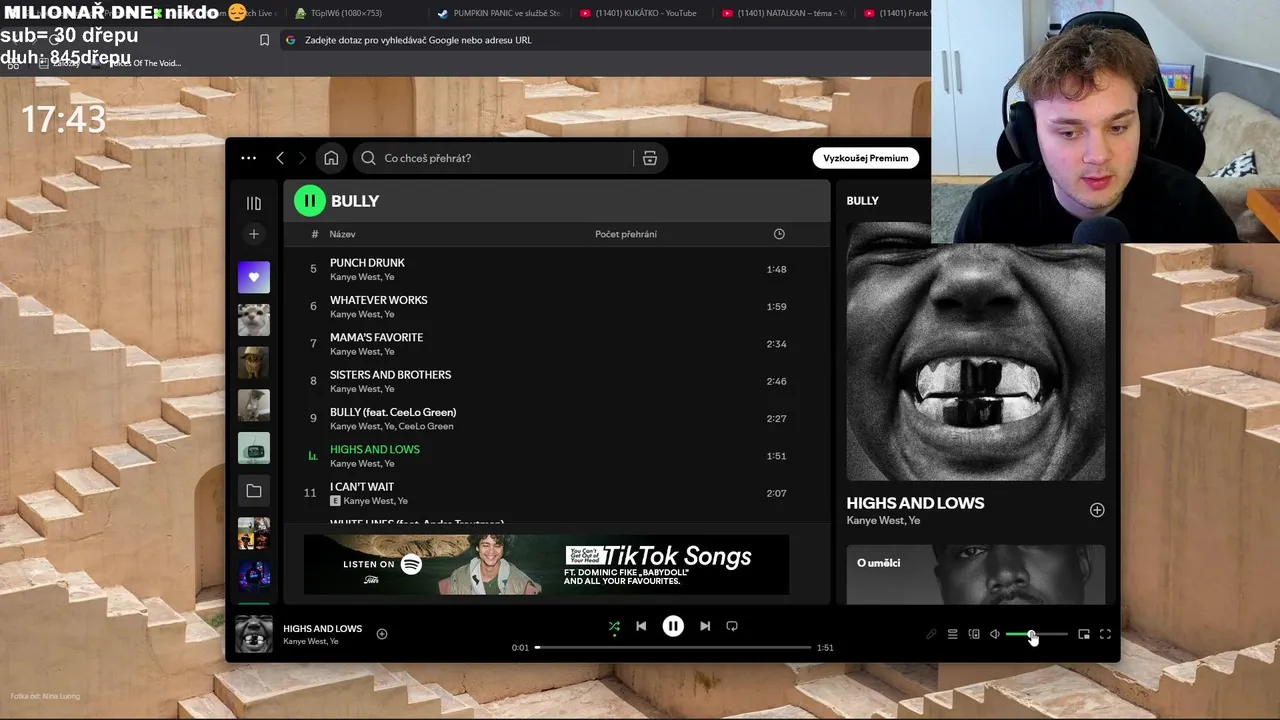Image resolution: width=1280 pixels, height=720 pixels.
Task: Toggle repeat mode
Action: [x=732, y=626]
